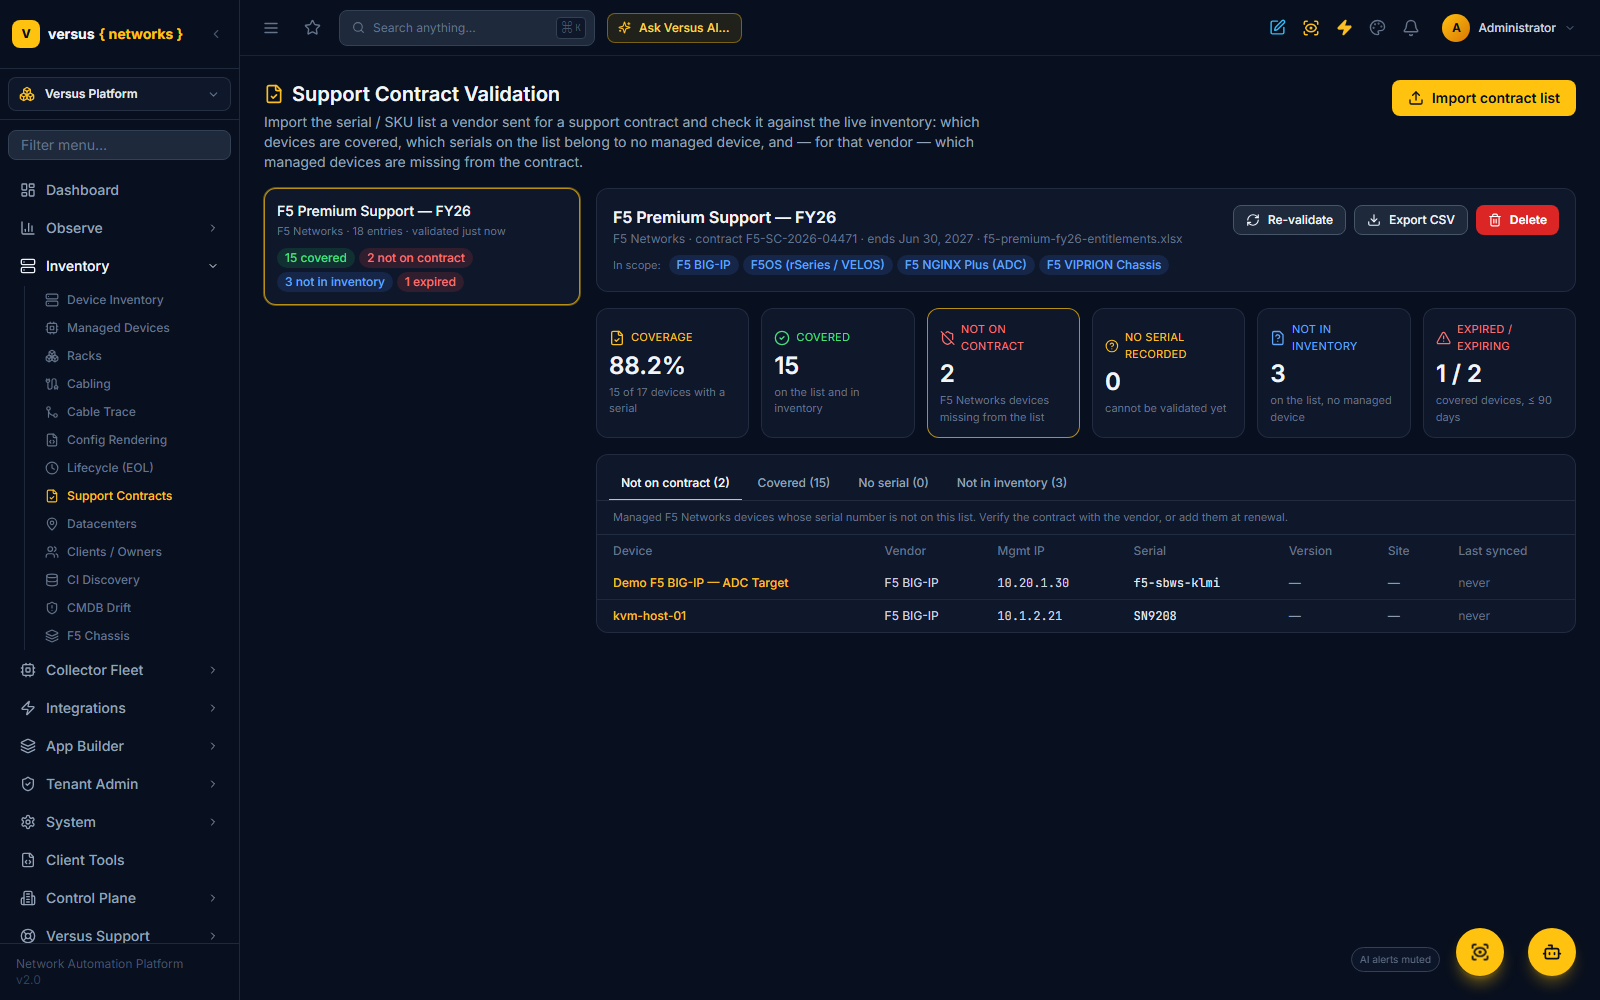Click the floating yellow scan capture button
Viewport: 1600px width, 1000px height.
point(1480,952)
